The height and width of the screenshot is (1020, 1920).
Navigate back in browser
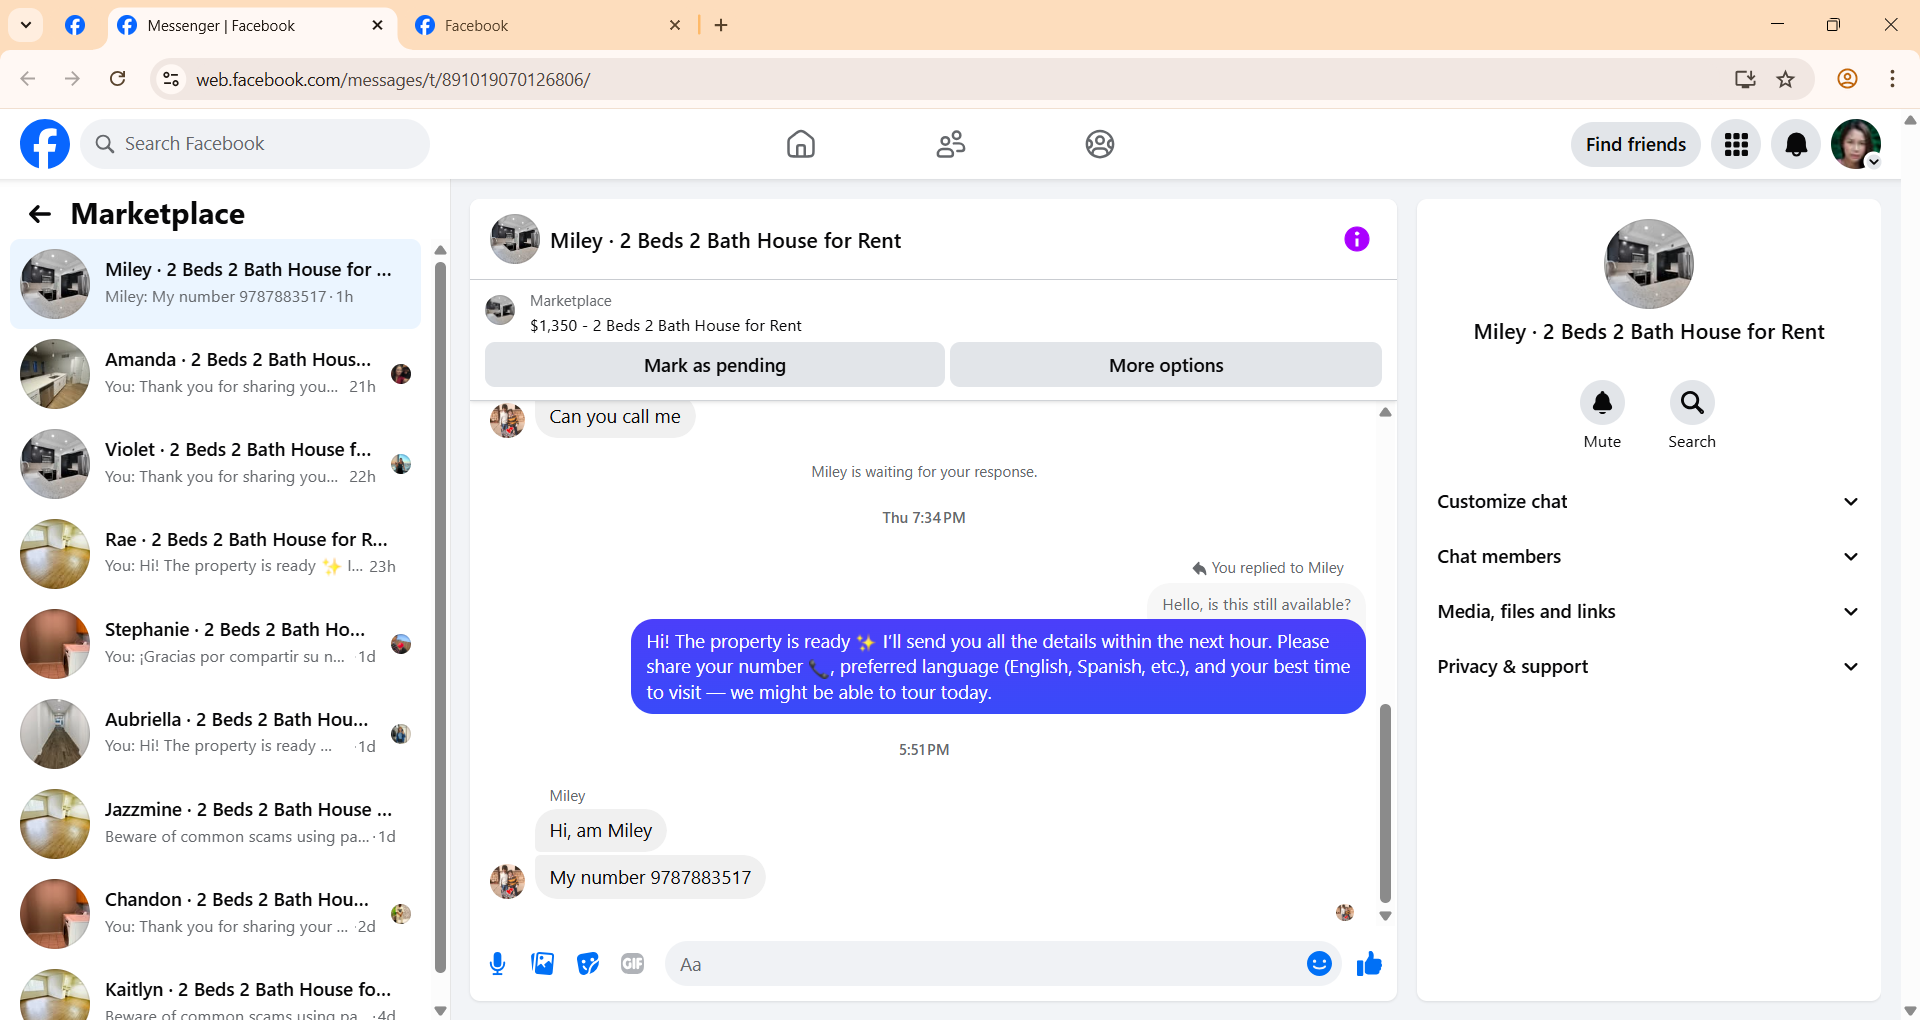tap(28, 79)
